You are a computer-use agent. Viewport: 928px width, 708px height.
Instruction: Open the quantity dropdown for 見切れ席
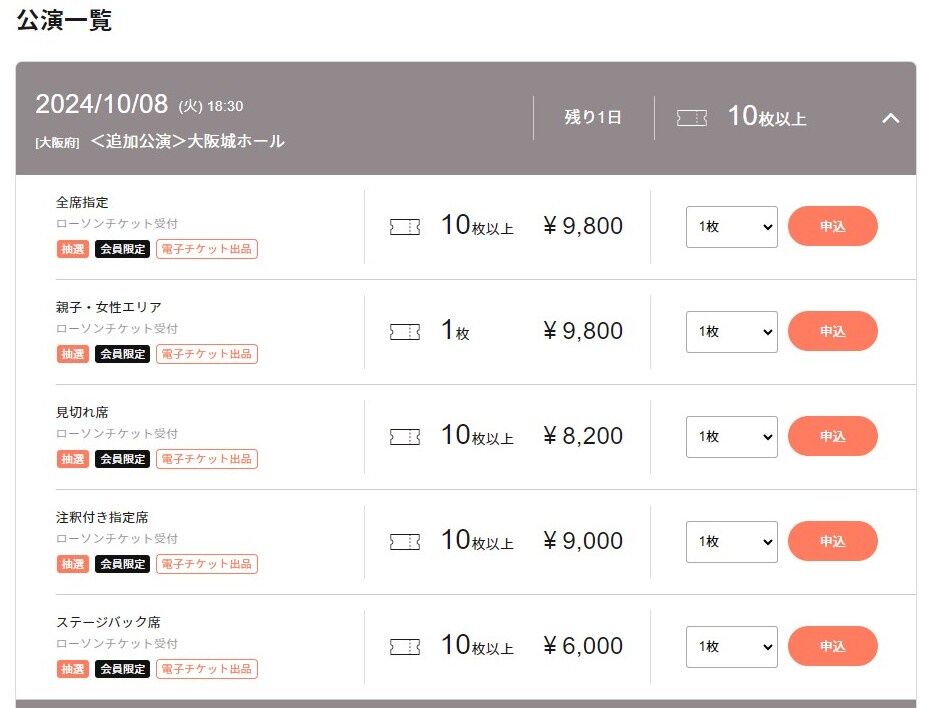pyautogui.click(x=731, y=437)
